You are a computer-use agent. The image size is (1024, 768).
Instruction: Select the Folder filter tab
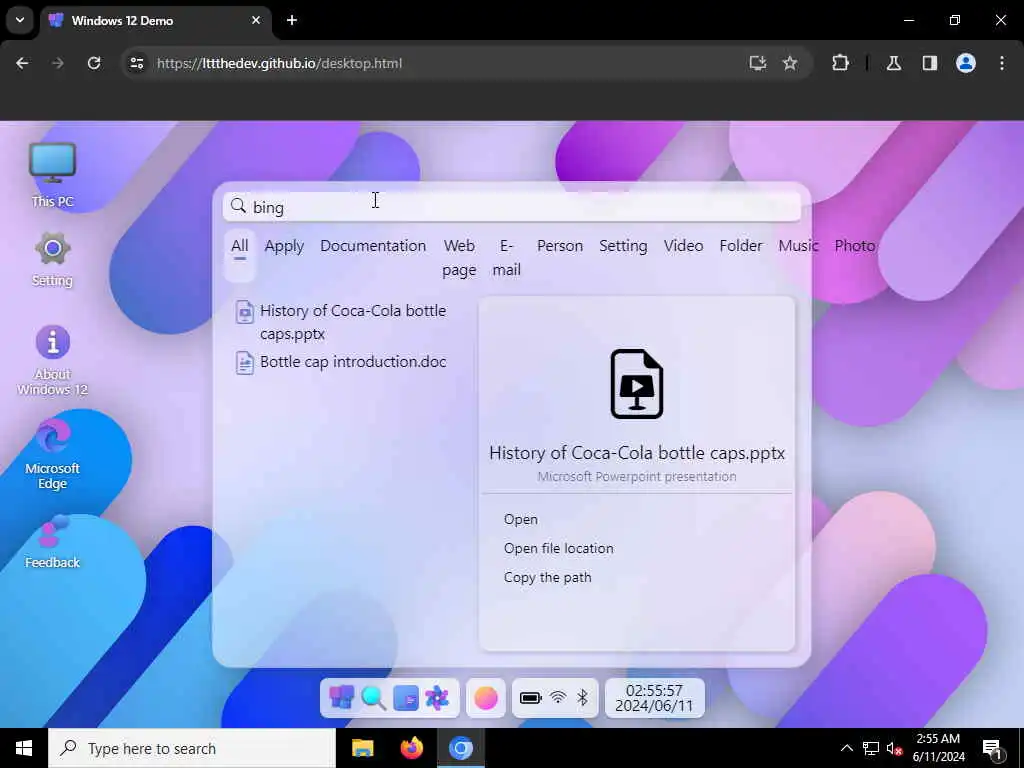coord(741,246)
